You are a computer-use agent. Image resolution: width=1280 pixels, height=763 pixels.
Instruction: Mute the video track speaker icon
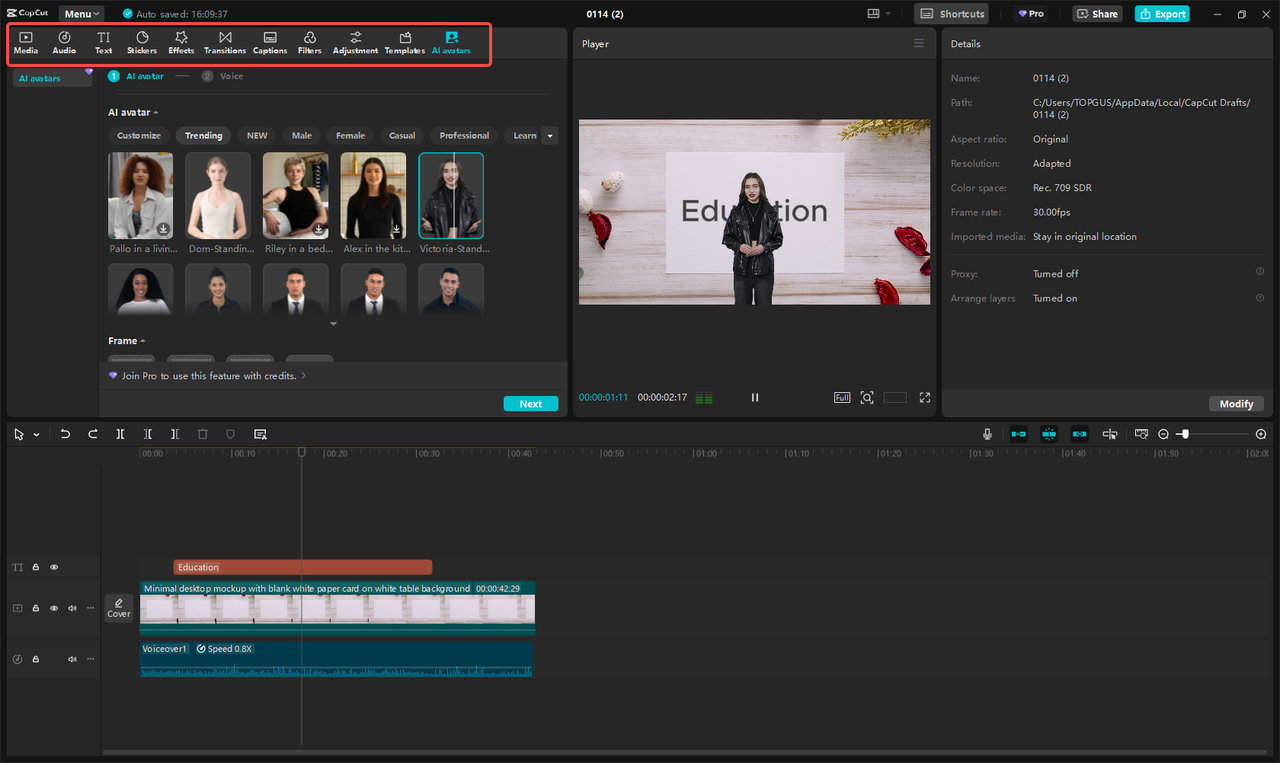coord(71,608)
